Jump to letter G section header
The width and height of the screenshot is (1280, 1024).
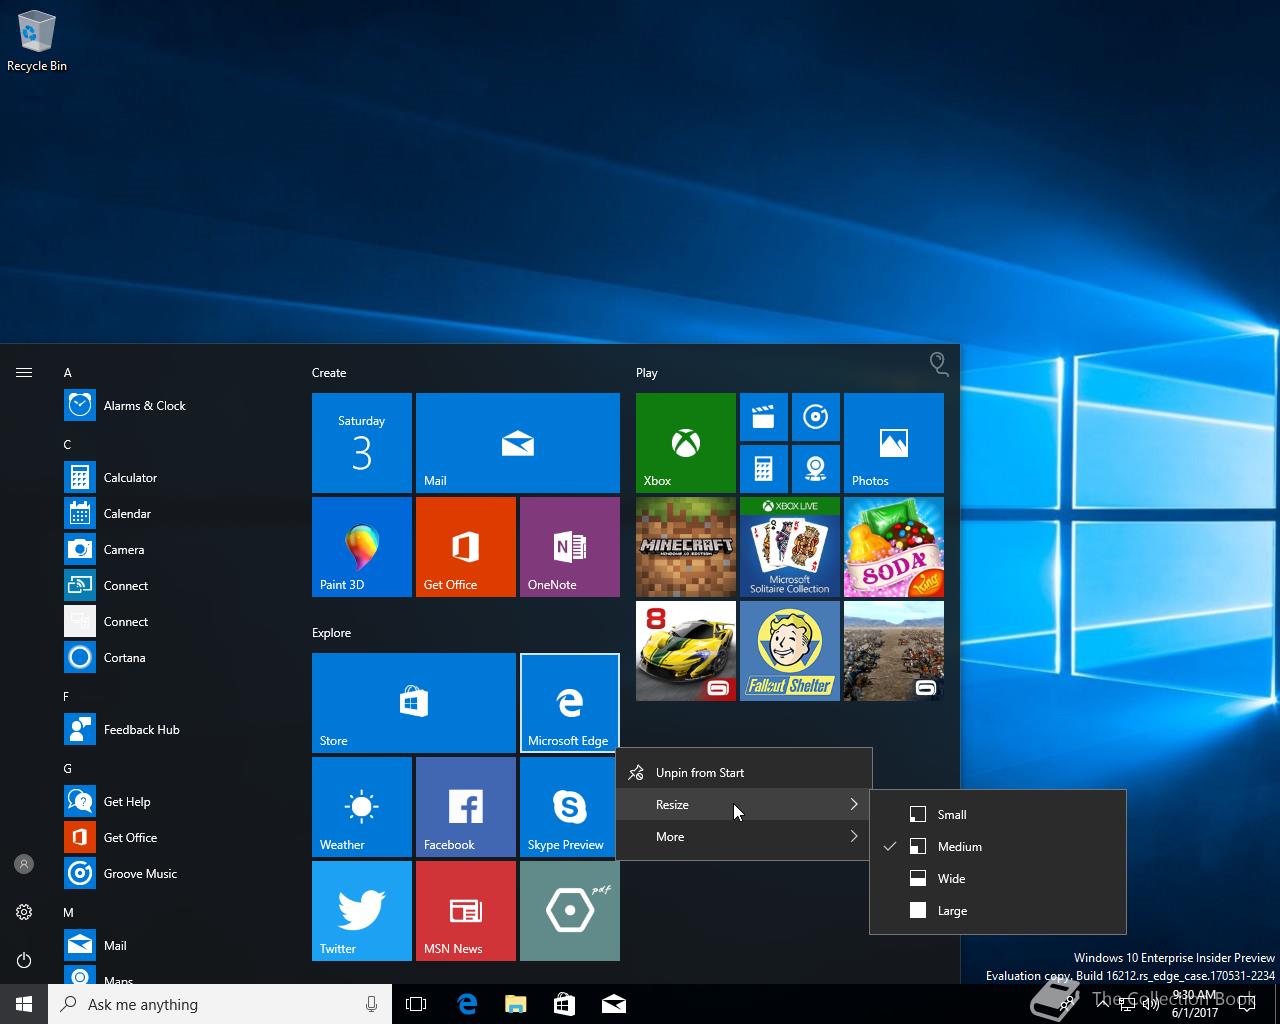pos(67,769)
